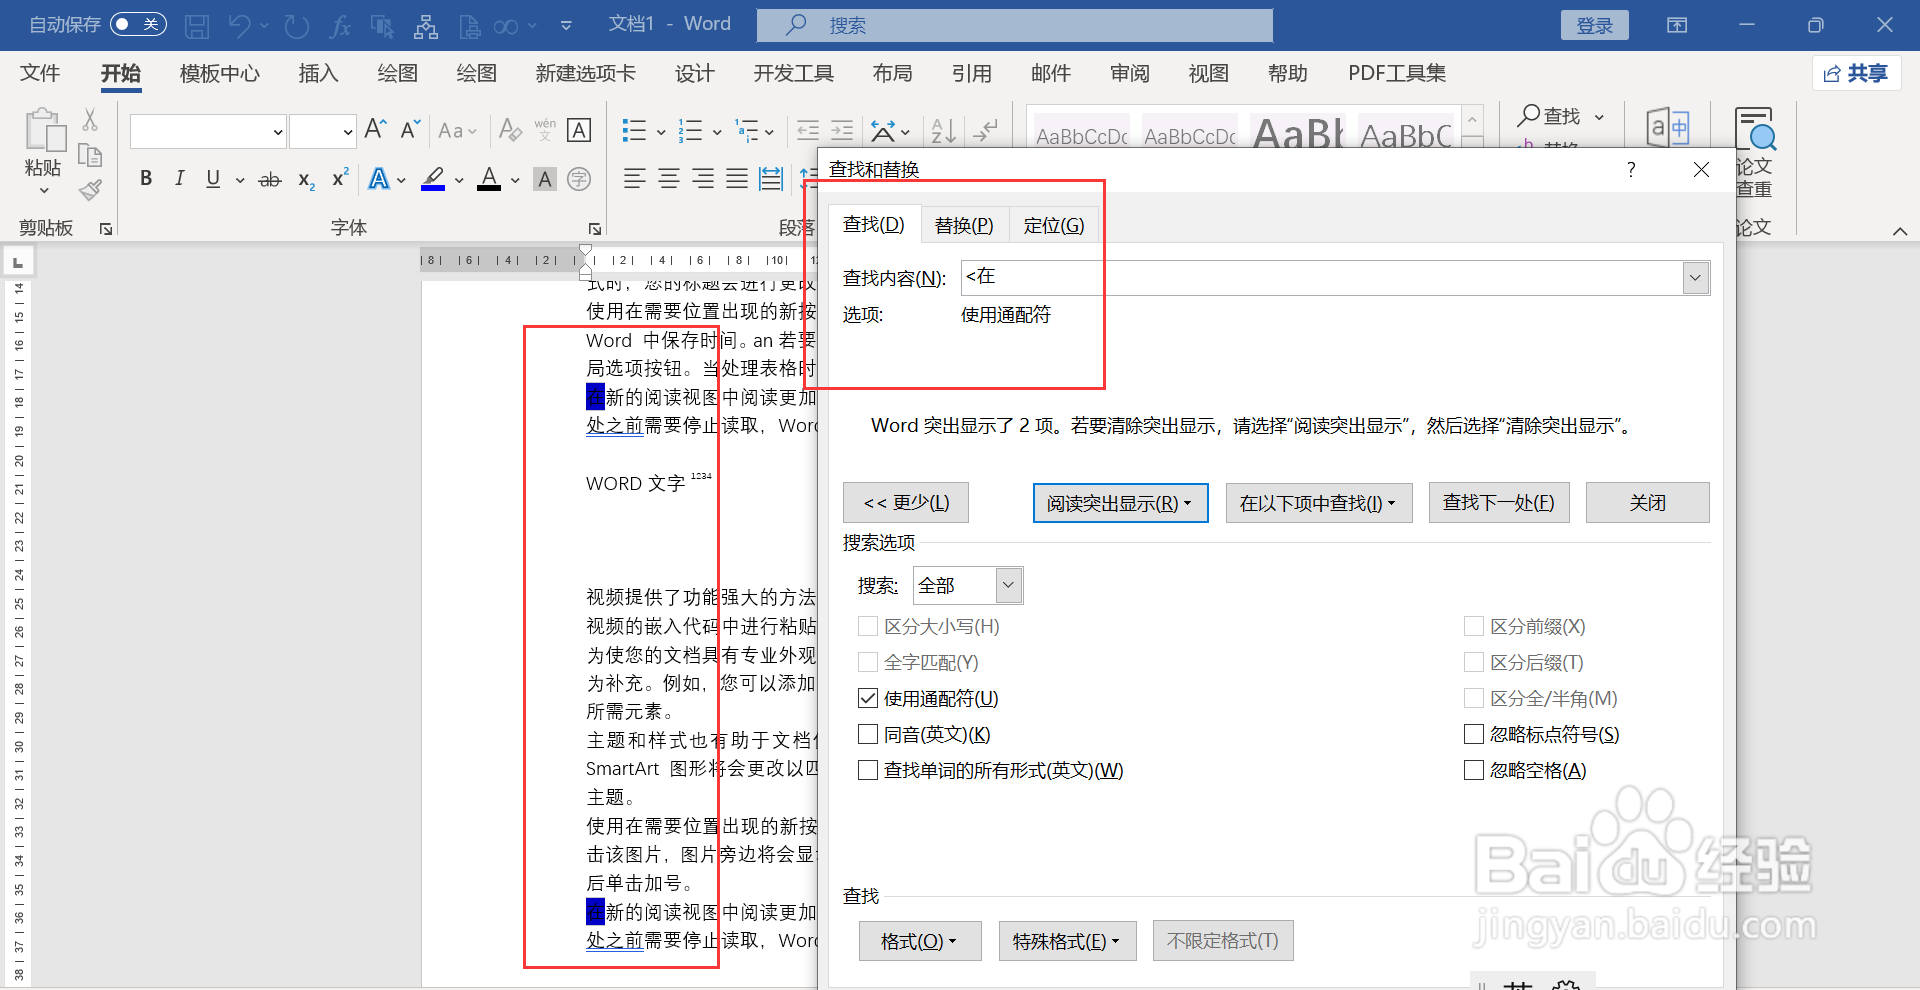
Task: Expand the 在以下项中查找(I) menu button
Action: [1318, 503]
